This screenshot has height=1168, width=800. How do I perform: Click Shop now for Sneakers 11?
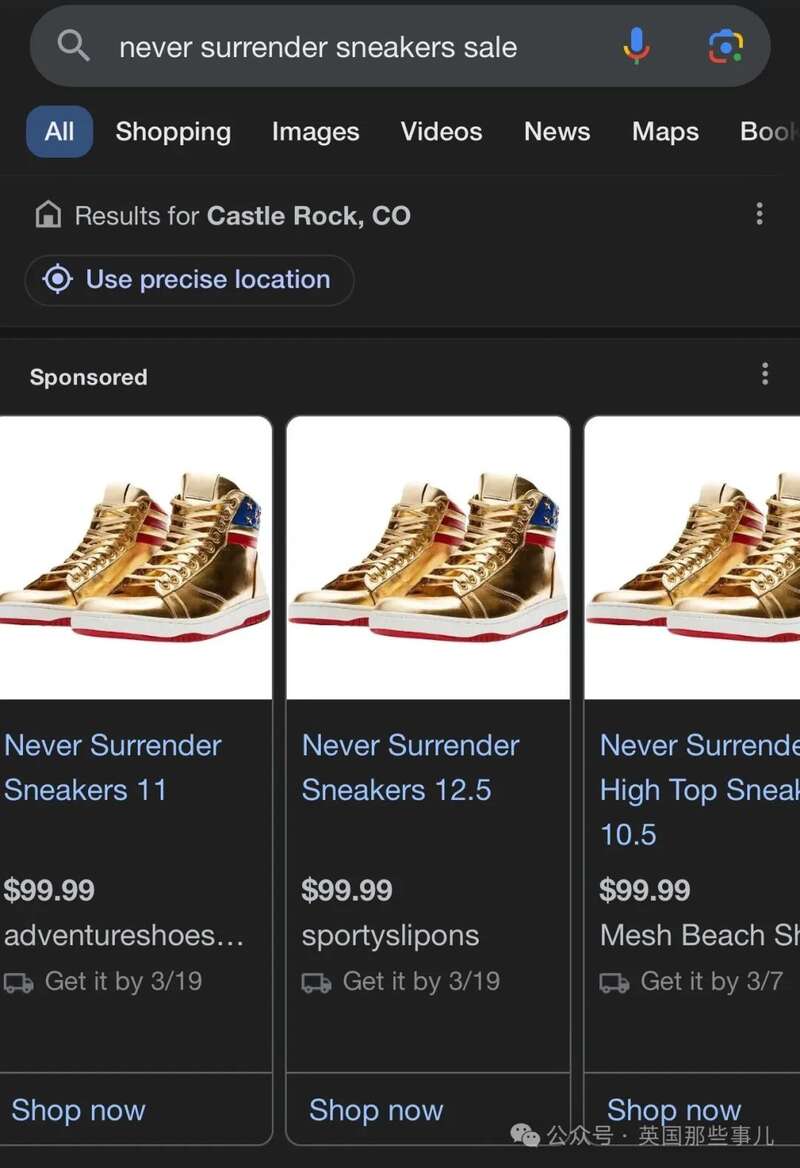click(x=78, y=1110)
